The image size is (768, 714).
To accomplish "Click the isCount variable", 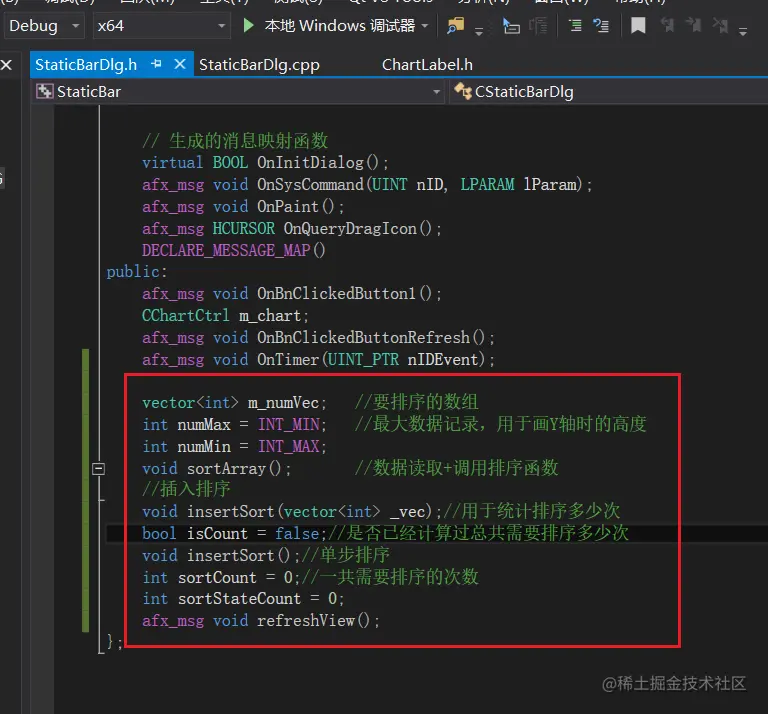I will coord(217,533).
